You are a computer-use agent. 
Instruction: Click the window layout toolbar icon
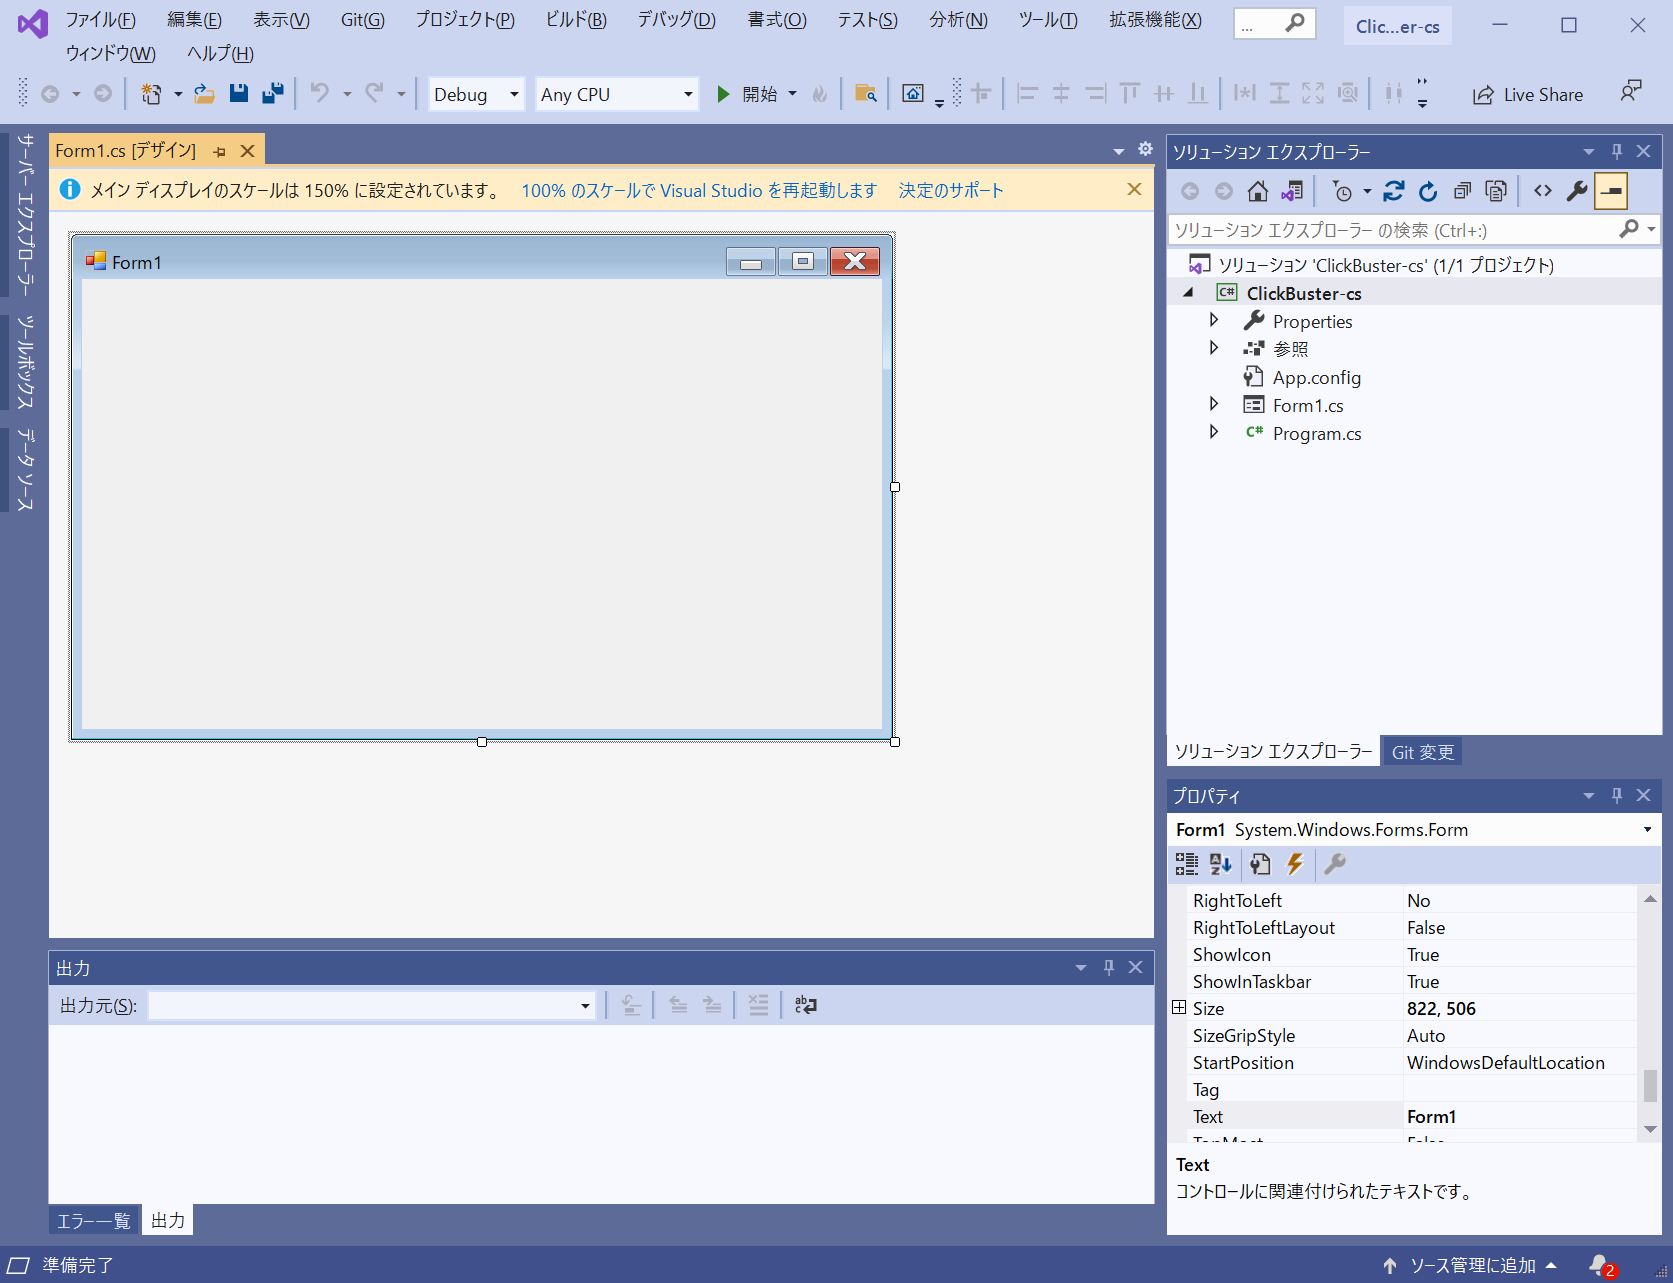tap(913, 94)
